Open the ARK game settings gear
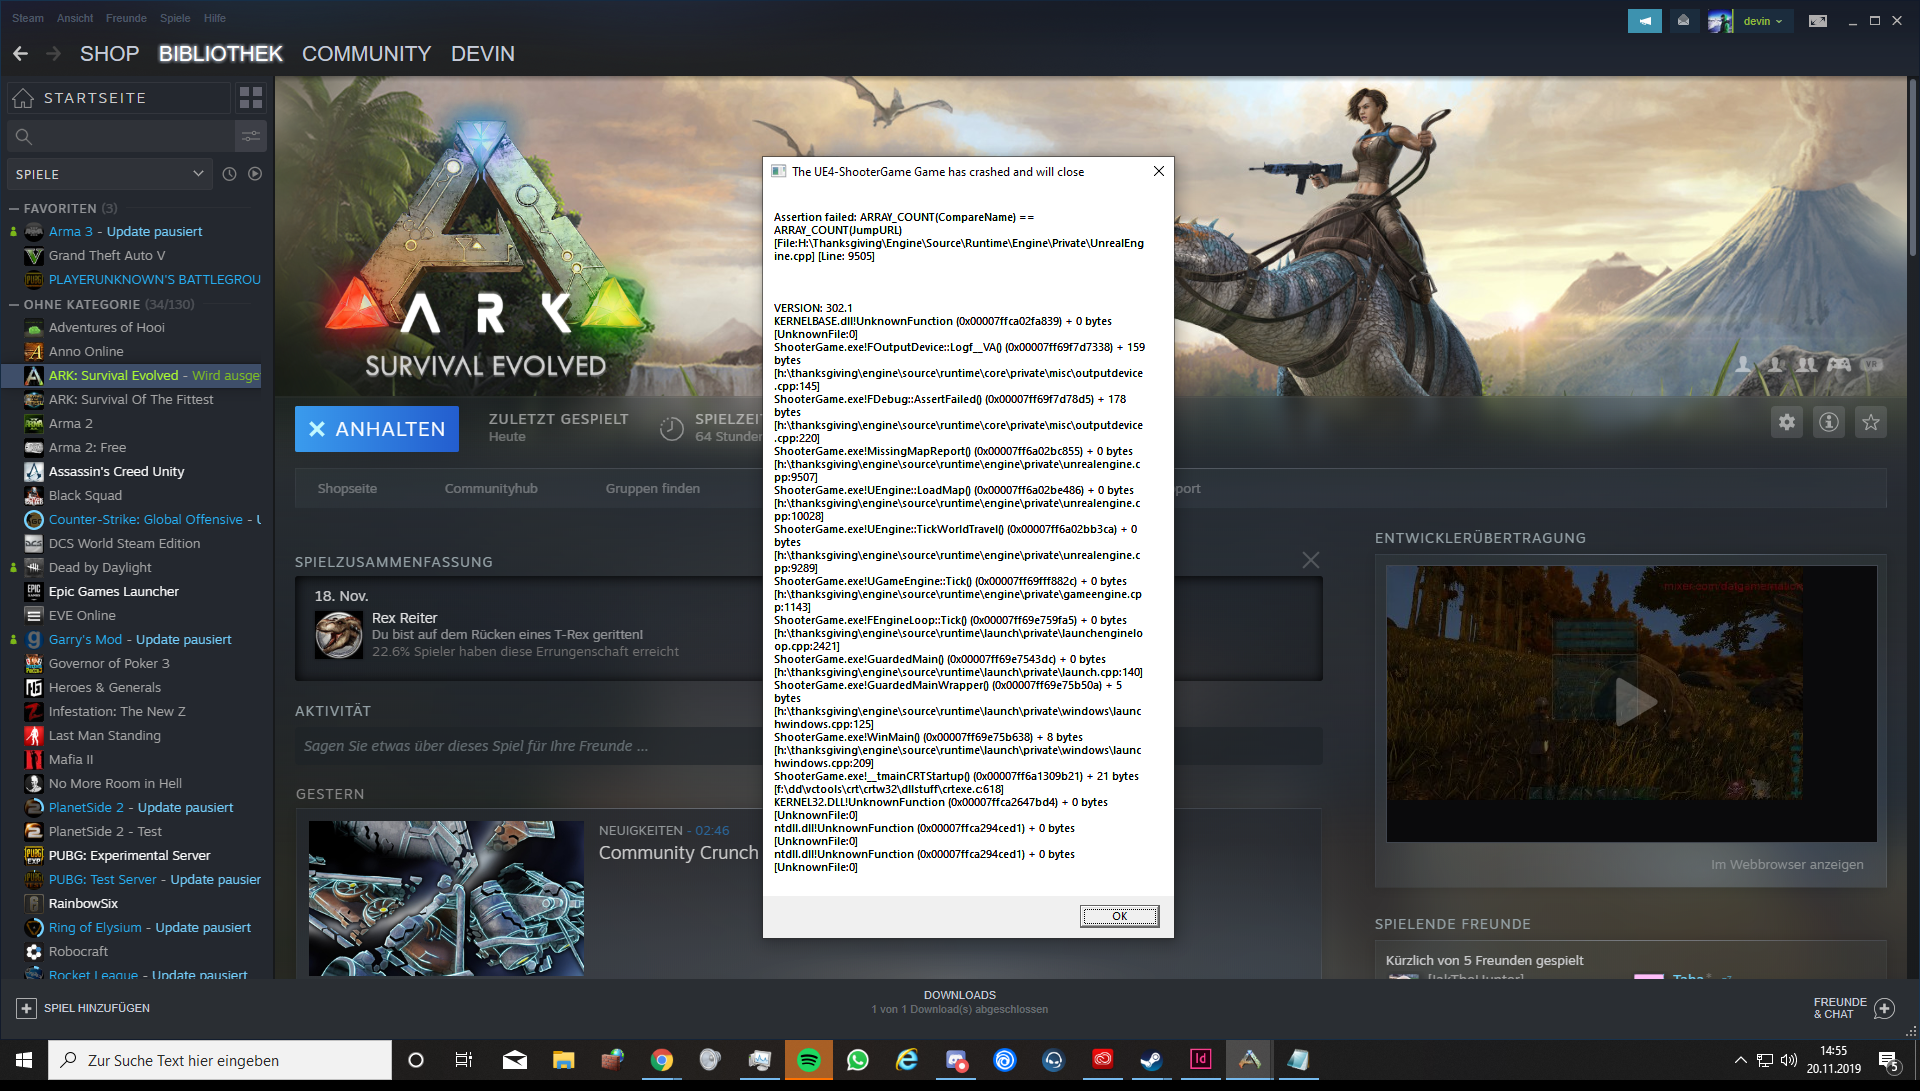1920x1091 pixels. coord(1787,422)
